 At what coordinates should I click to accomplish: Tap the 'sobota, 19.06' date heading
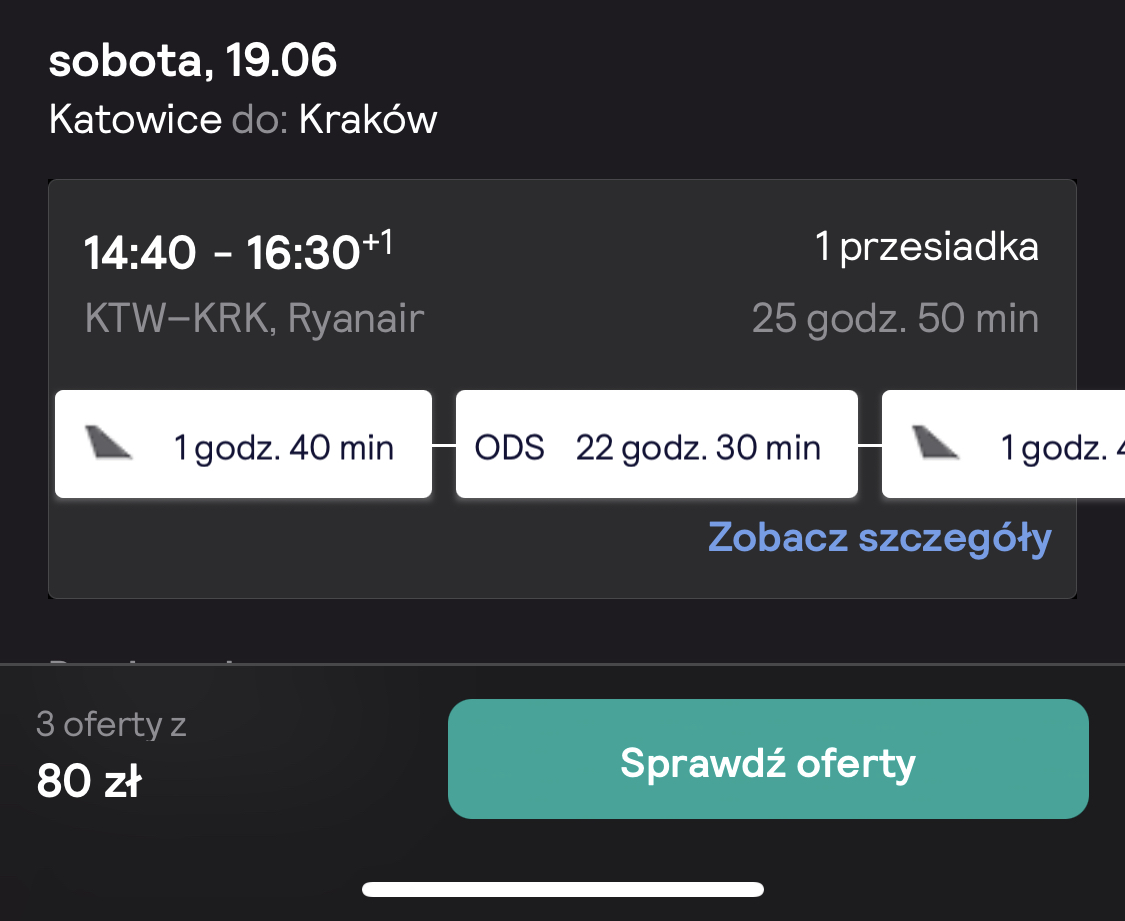(x=192, y=60)
